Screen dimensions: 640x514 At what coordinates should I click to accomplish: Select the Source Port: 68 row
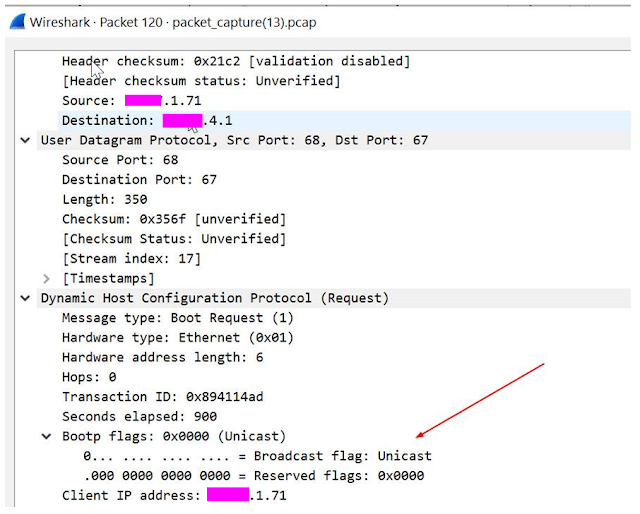point(120,160)
